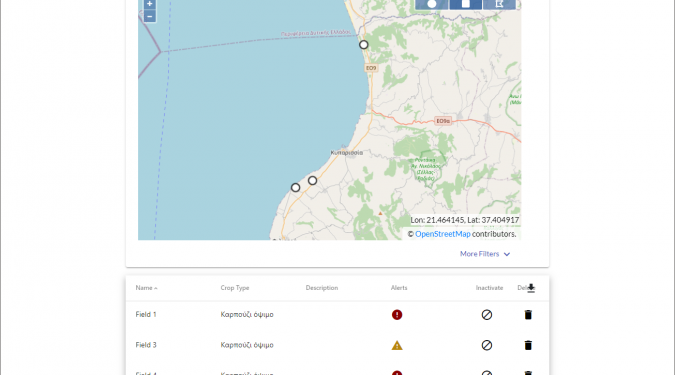675x375 pixels.
Task: Inactivate Field 1 with the ban icon
Action: click(486, 315)
